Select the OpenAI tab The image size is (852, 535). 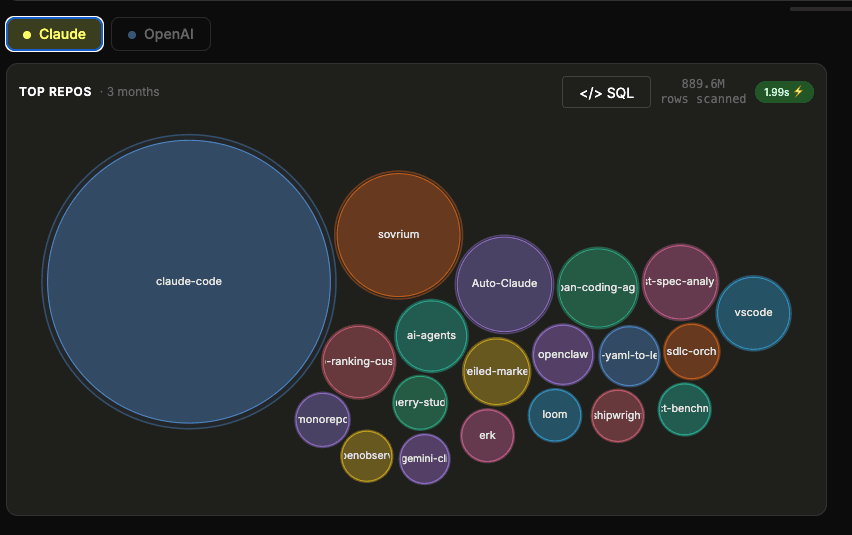tap(161, 34)
